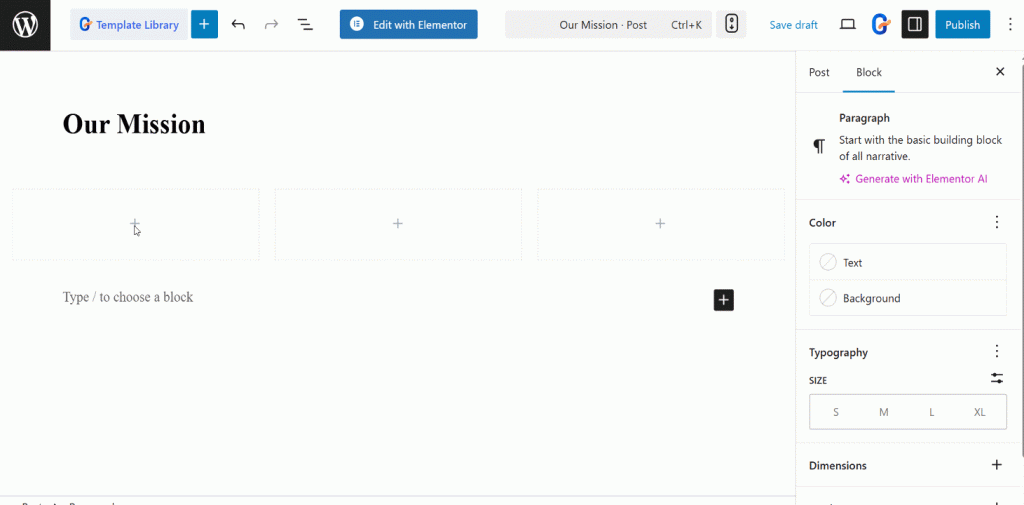Add a Dimensions option with plus

pyautogui.click(x=997, y=465)
